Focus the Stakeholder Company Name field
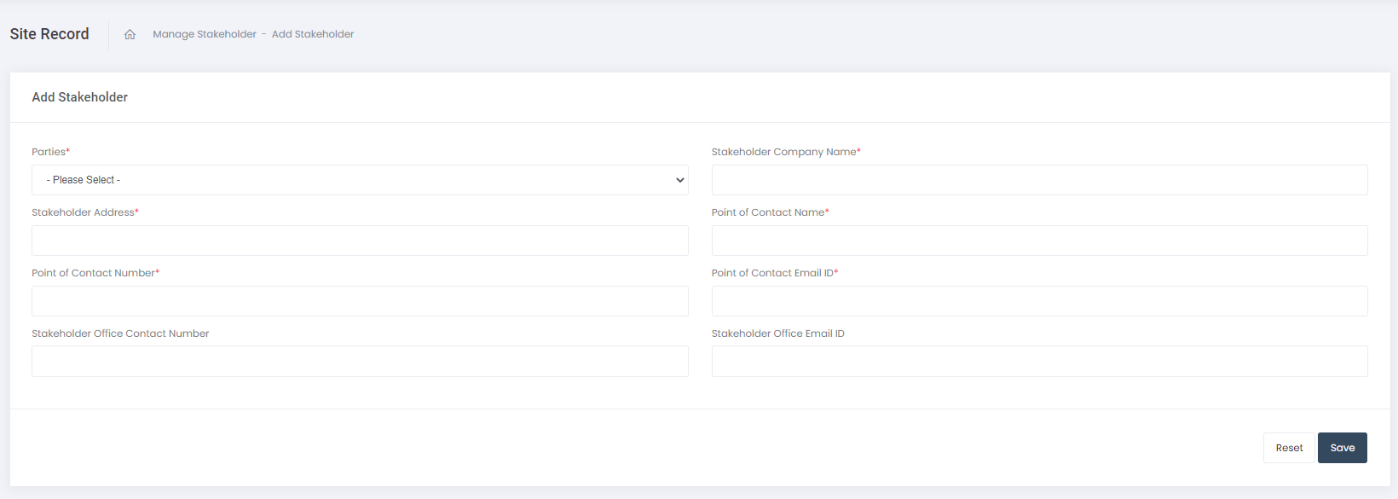The image size is (1398, 499). (x=1039, y=180)
